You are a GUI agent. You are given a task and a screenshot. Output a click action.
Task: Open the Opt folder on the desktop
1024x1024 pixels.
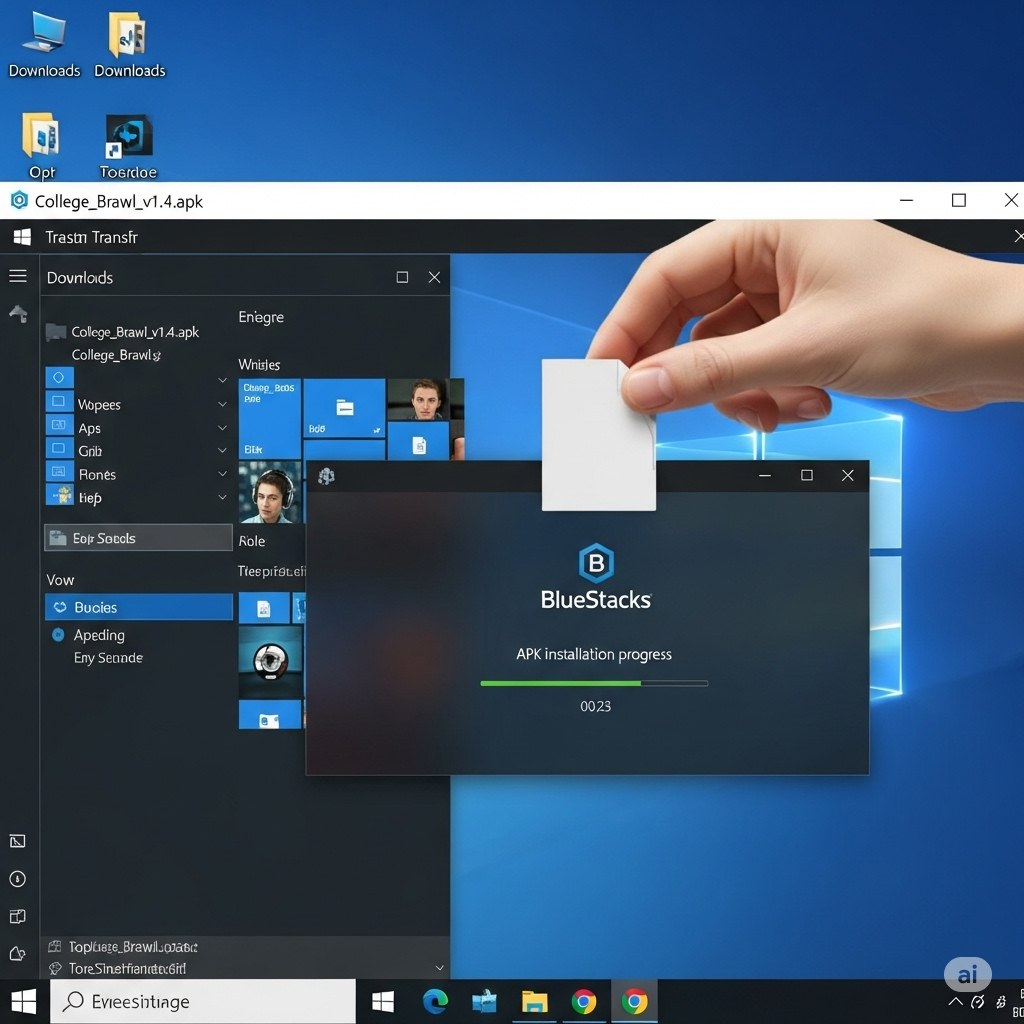tap(42, 146)
